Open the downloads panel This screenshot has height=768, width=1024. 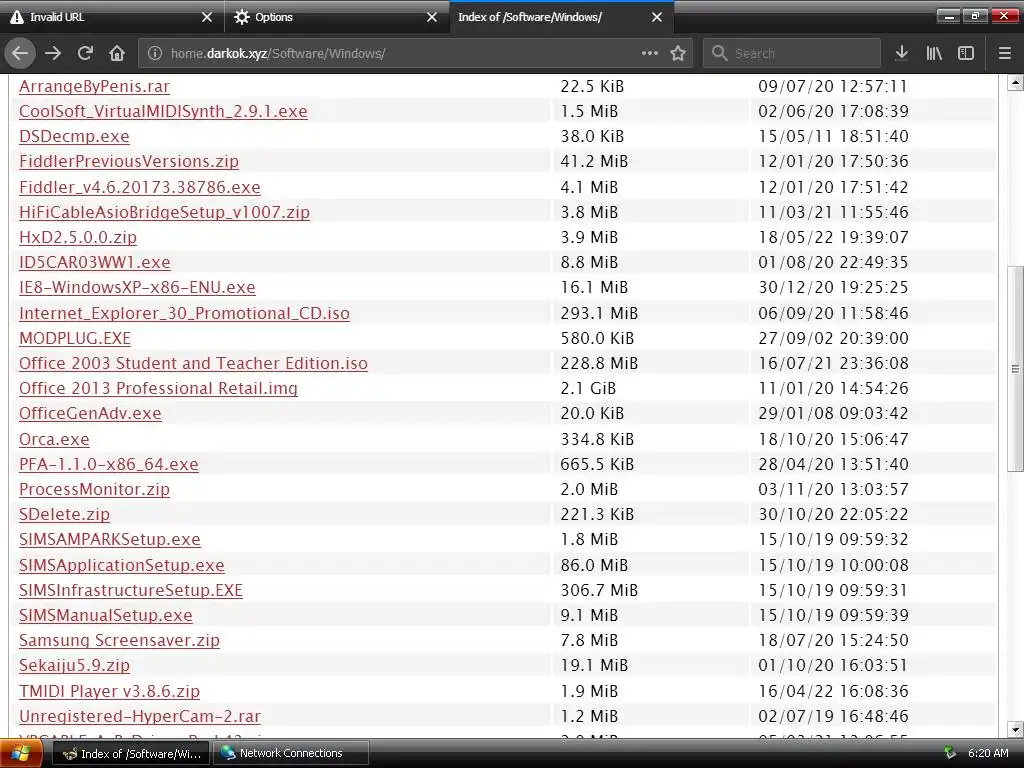(x=901, y=53)
